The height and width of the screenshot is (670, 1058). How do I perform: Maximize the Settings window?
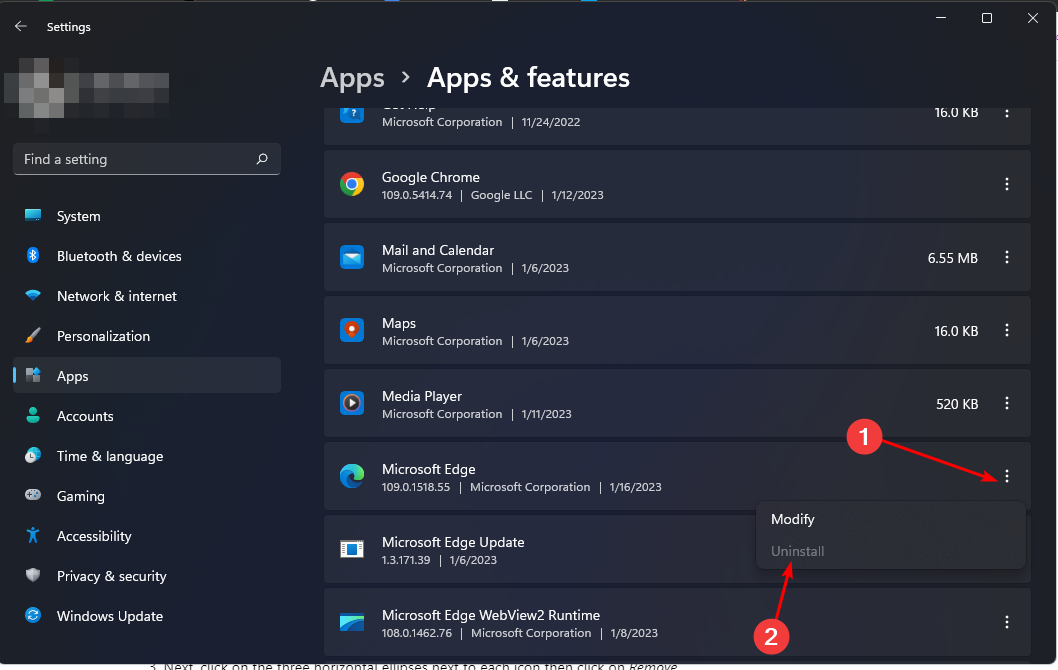[x=986, y=18]
